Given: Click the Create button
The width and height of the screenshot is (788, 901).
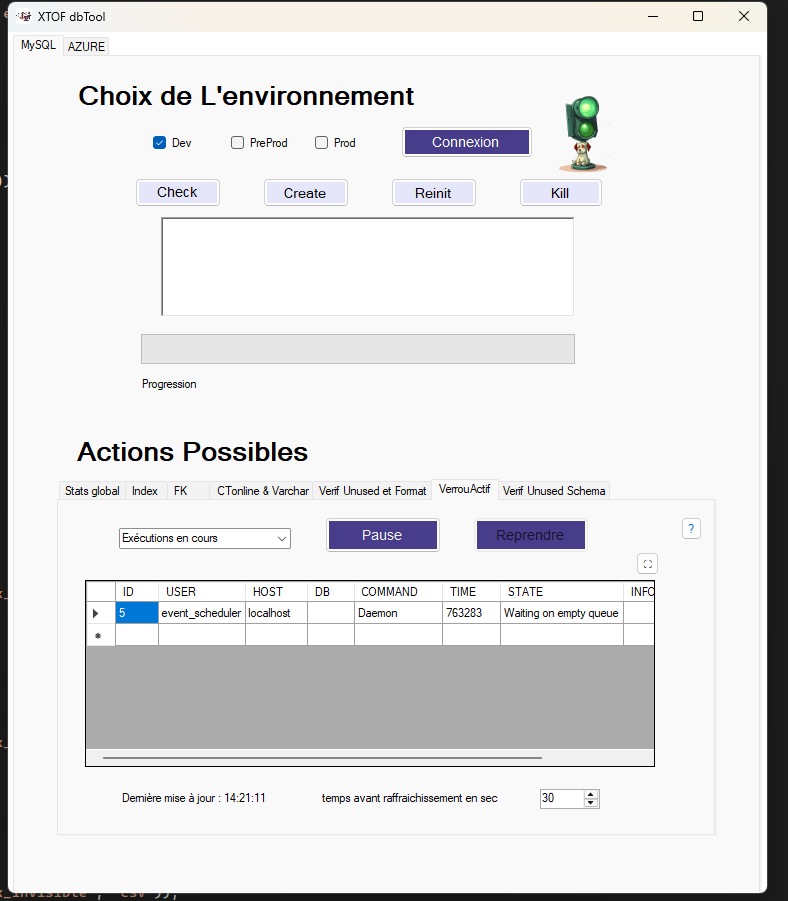Looking at the screenshot, I should pos(305,192).
